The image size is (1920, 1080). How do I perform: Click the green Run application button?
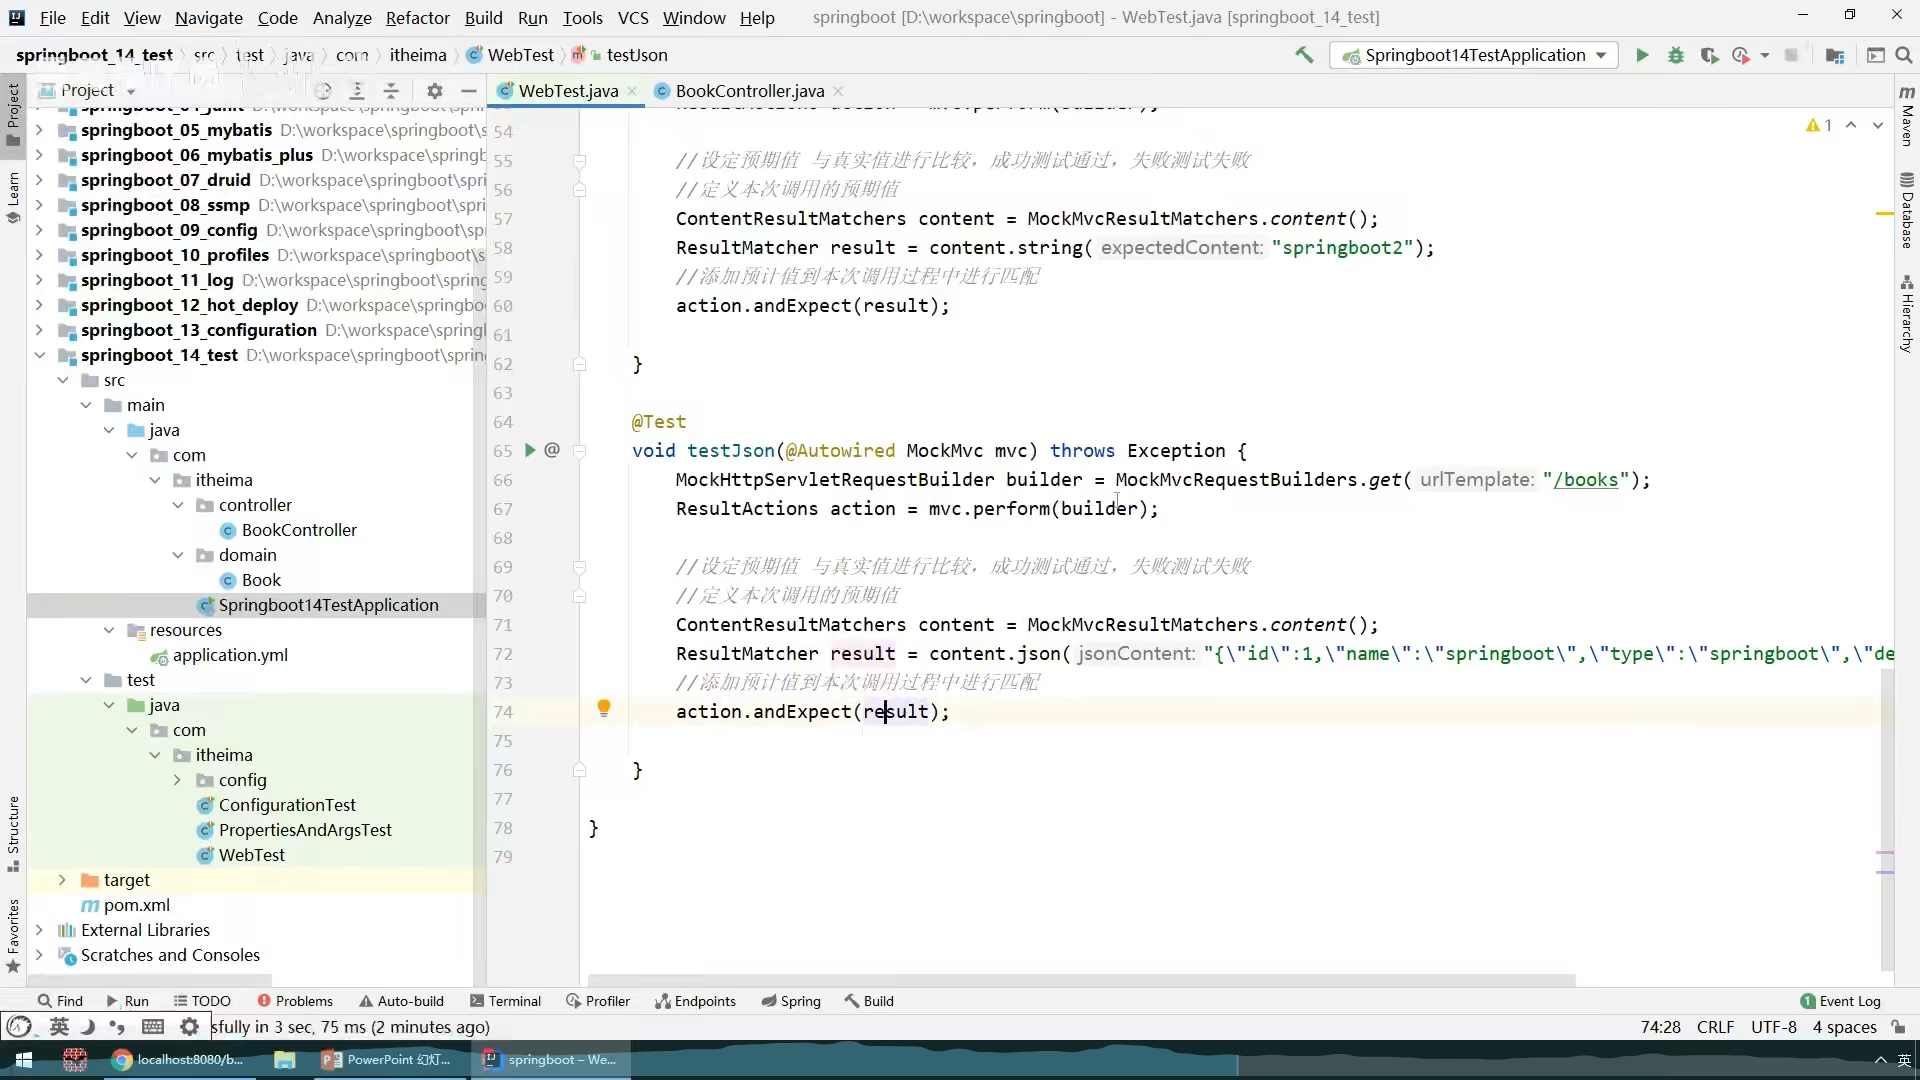pos(1642,56)
